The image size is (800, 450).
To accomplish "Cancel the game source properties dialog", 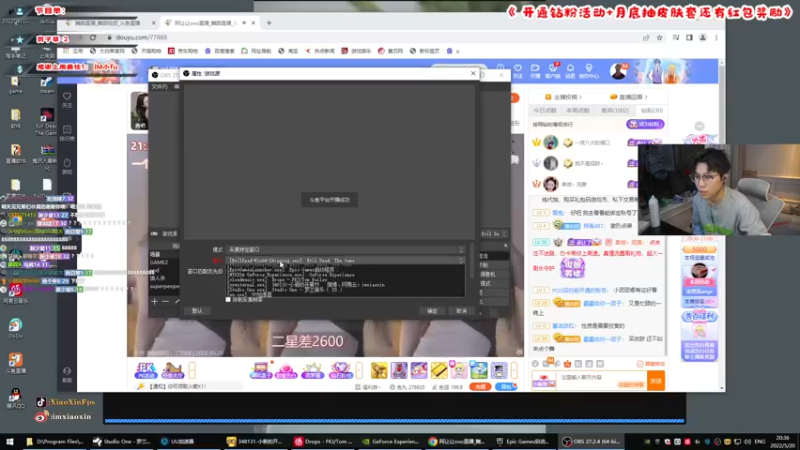I will (x=461, y=311).
